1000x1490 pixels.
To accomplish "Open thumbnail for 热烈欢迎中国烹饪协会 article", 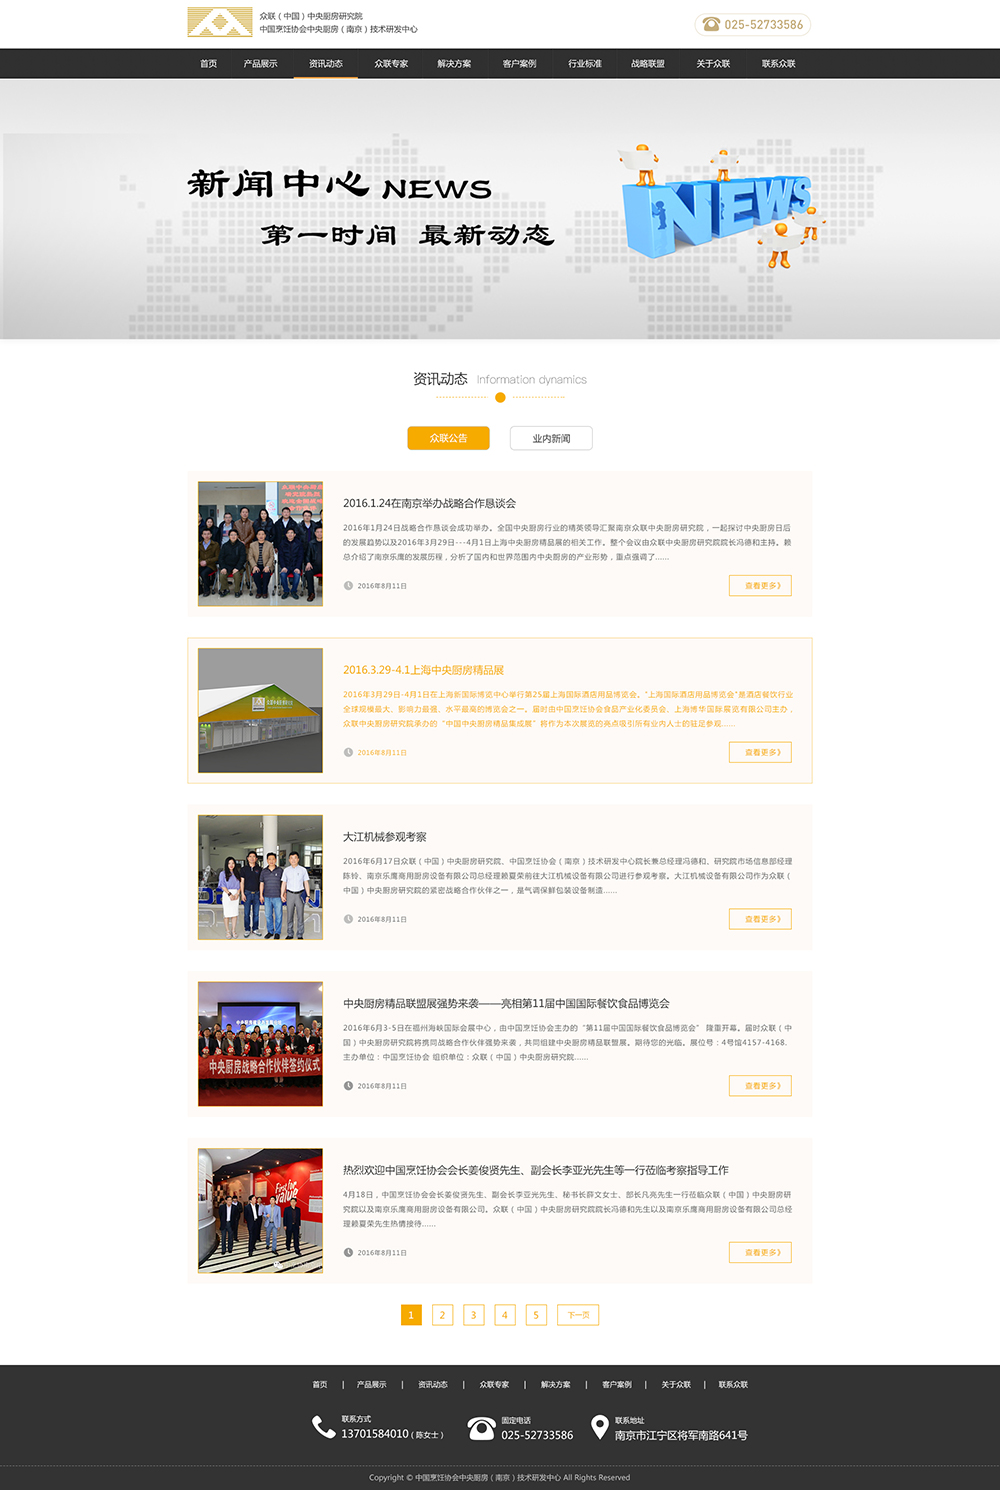I will click(x=260, y=1210).
